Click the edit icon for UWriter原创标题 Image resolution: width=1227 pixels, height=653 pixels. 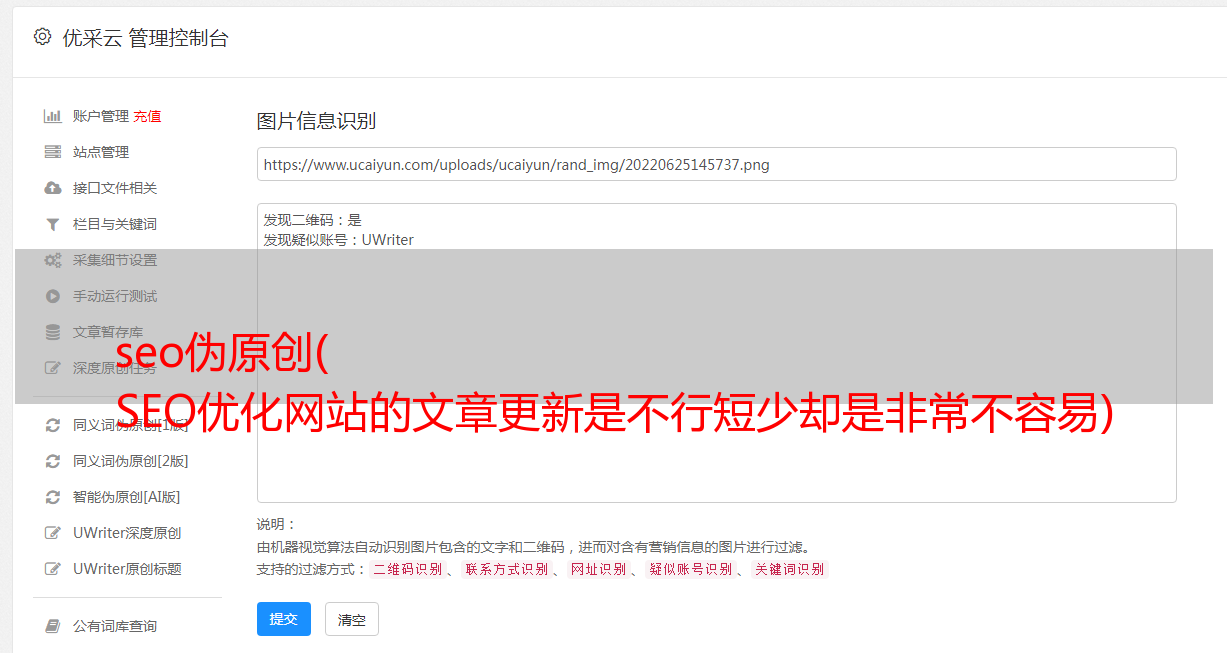(x=53, y=569)
